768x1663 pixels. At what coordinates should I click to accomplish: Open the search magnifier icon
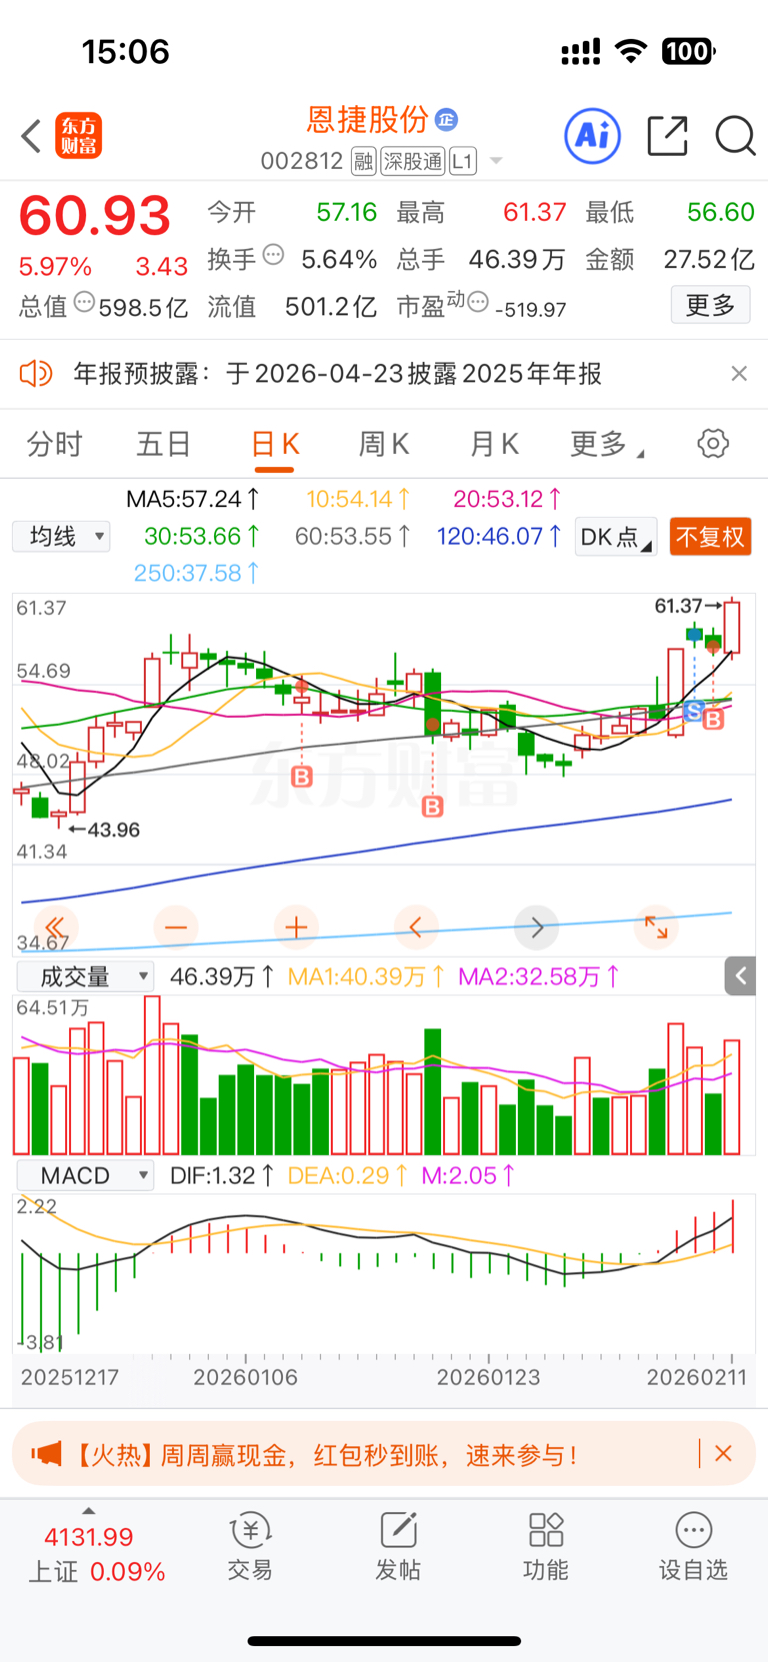(735, 136)
